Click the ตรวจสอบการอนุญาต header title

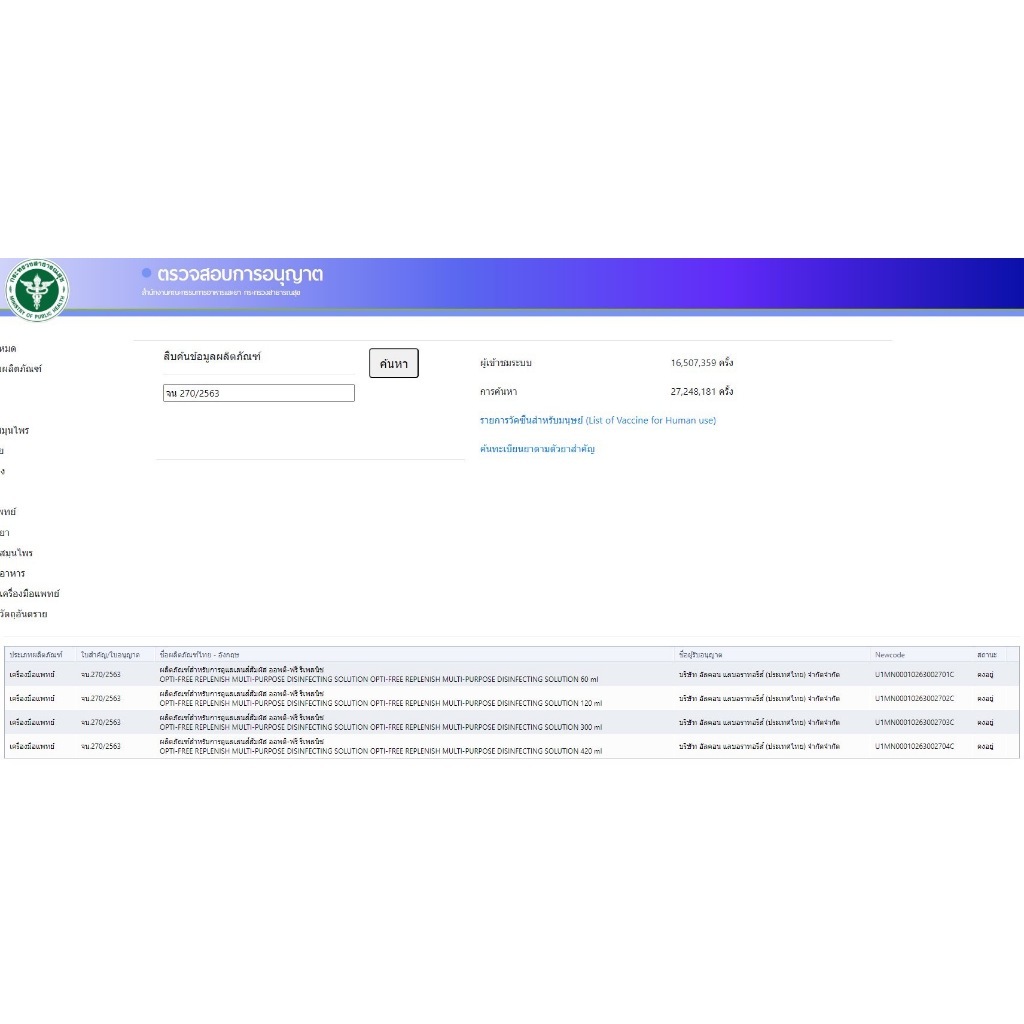coord(240,274)
